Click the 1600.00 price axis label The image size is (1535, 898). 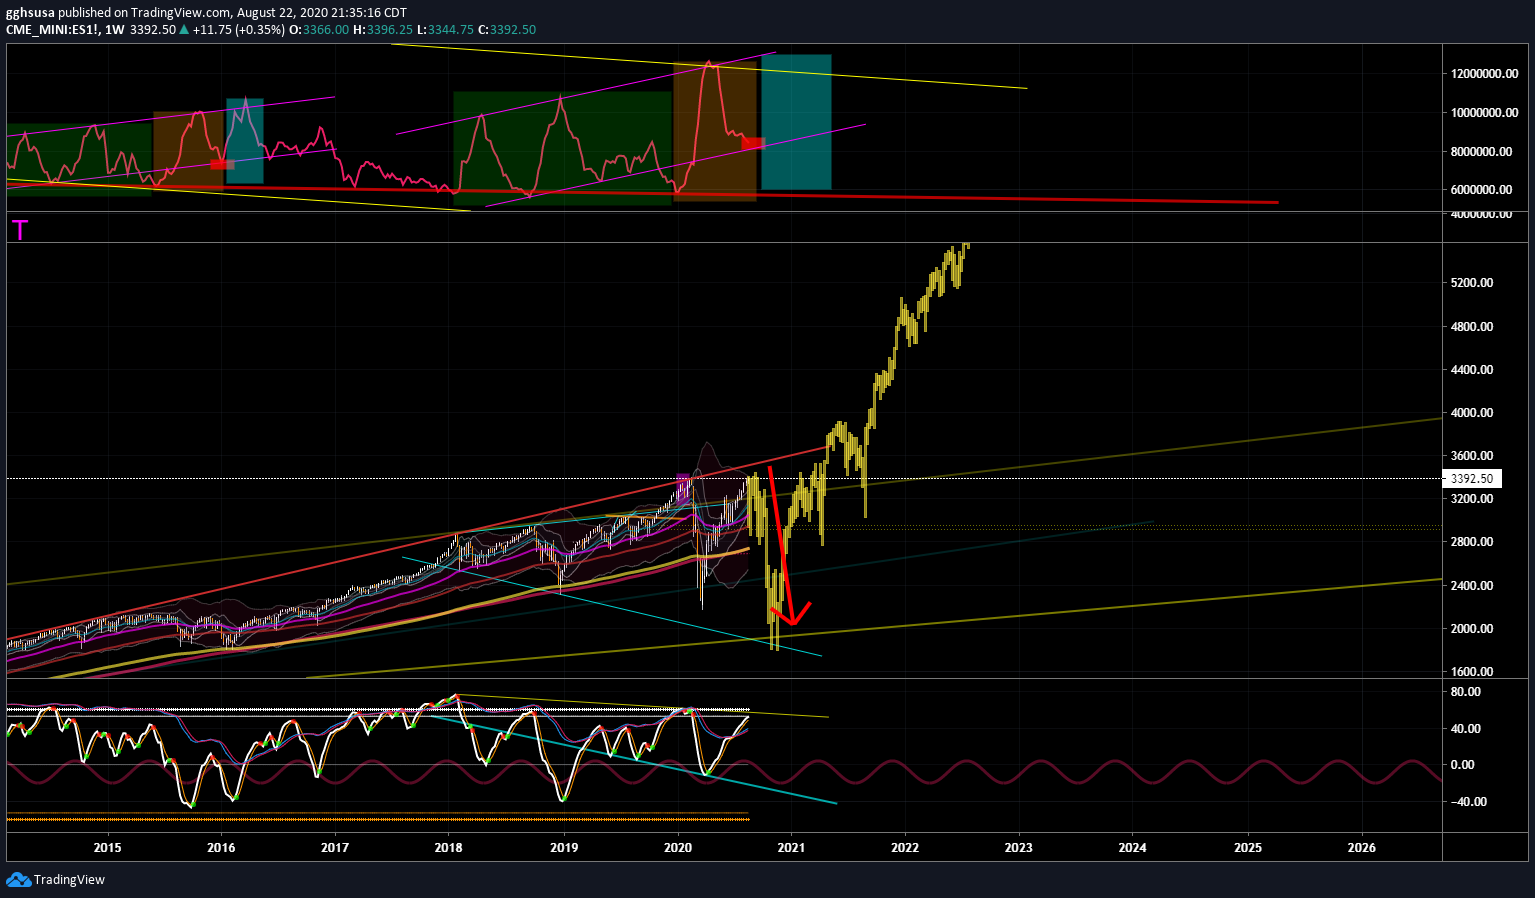(1472, 672)
